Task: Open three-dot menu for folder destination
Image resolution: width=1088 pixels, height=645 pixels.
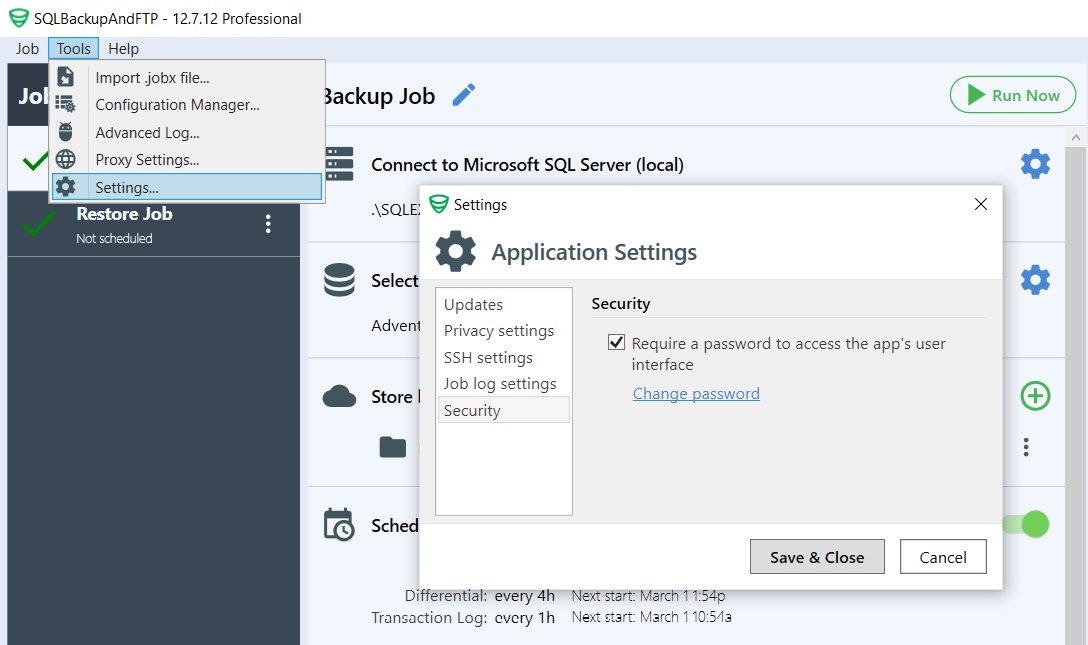Action: pos(1026,447)
